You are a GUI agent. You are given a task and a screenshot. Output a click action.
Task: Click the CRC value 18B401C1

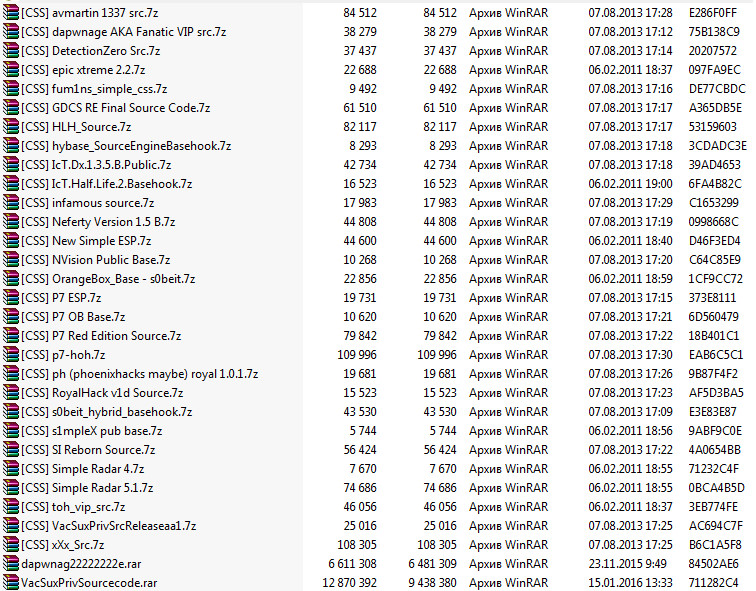tap(714, 336)
